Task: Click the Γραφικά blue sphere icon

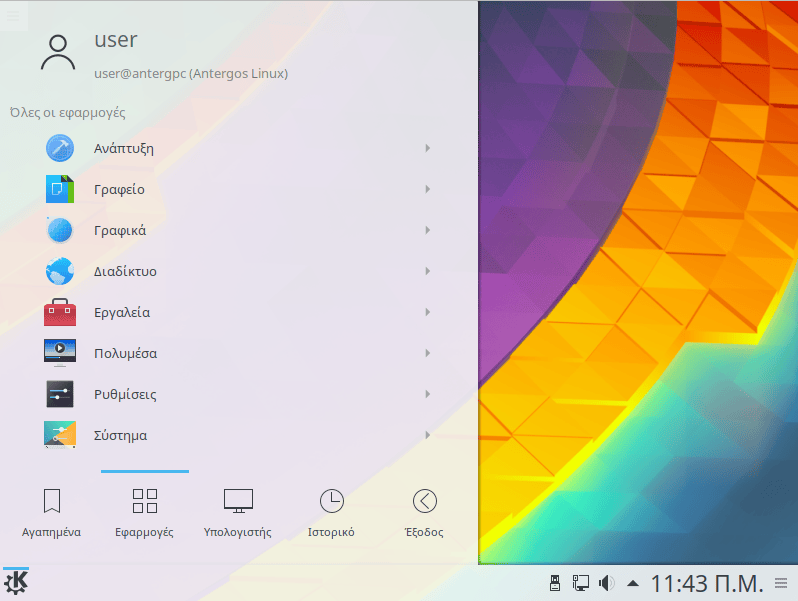Action: point(60,230)
